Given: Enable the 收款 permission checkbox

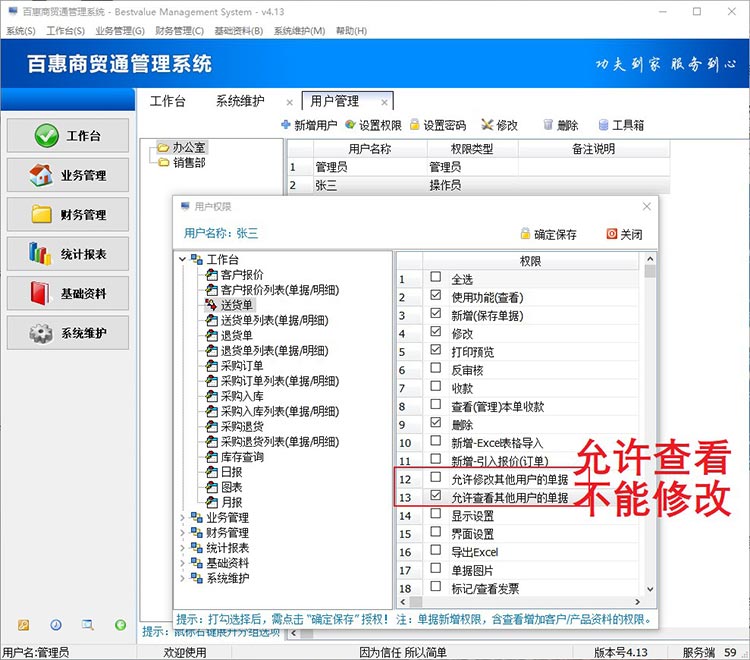Looking at the screenshot, I should [436, 385].
